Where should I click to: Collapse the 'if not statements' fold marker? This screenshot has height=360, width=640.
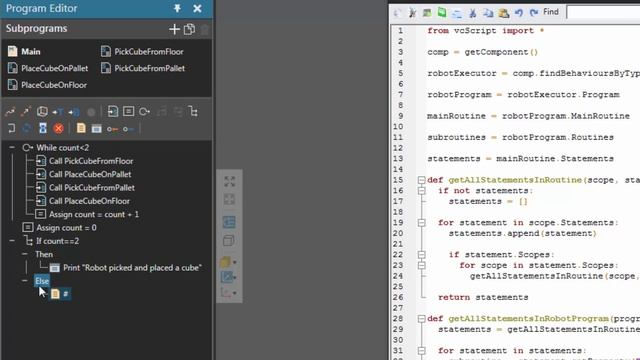[422, 191]
